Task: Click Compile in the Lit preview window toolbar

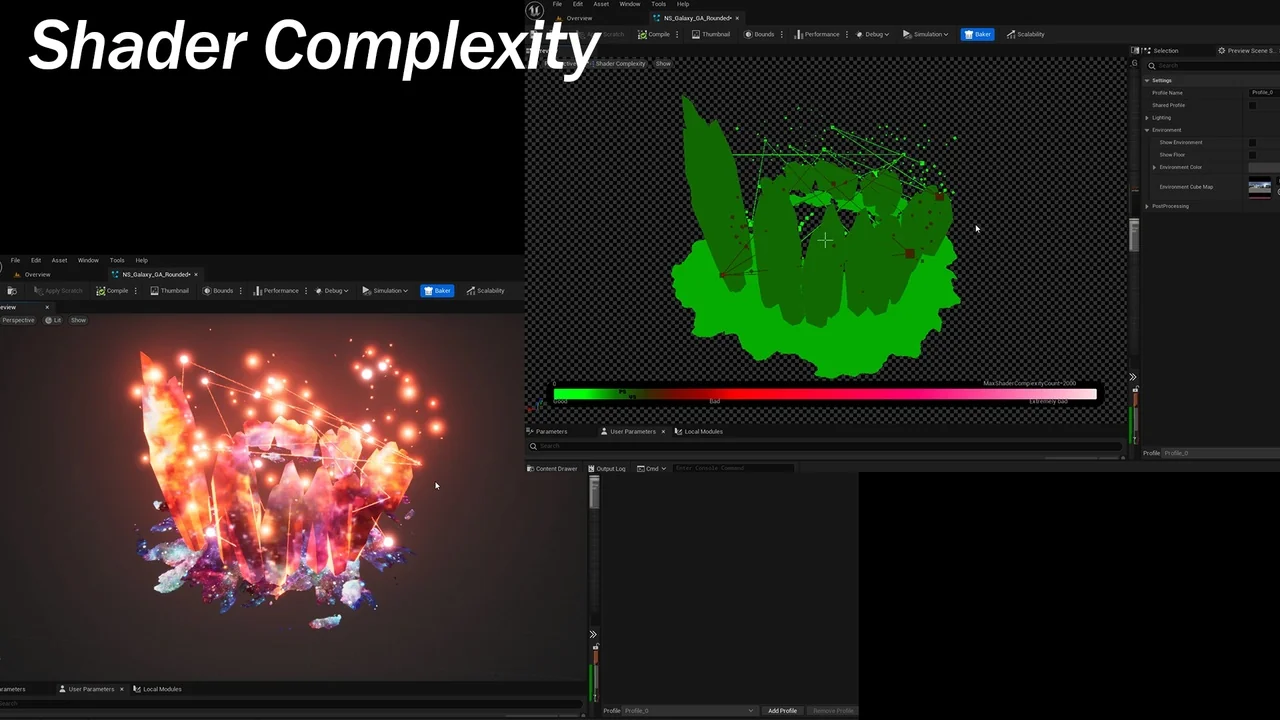Action: pyautogui.click(x=112, y=291)
